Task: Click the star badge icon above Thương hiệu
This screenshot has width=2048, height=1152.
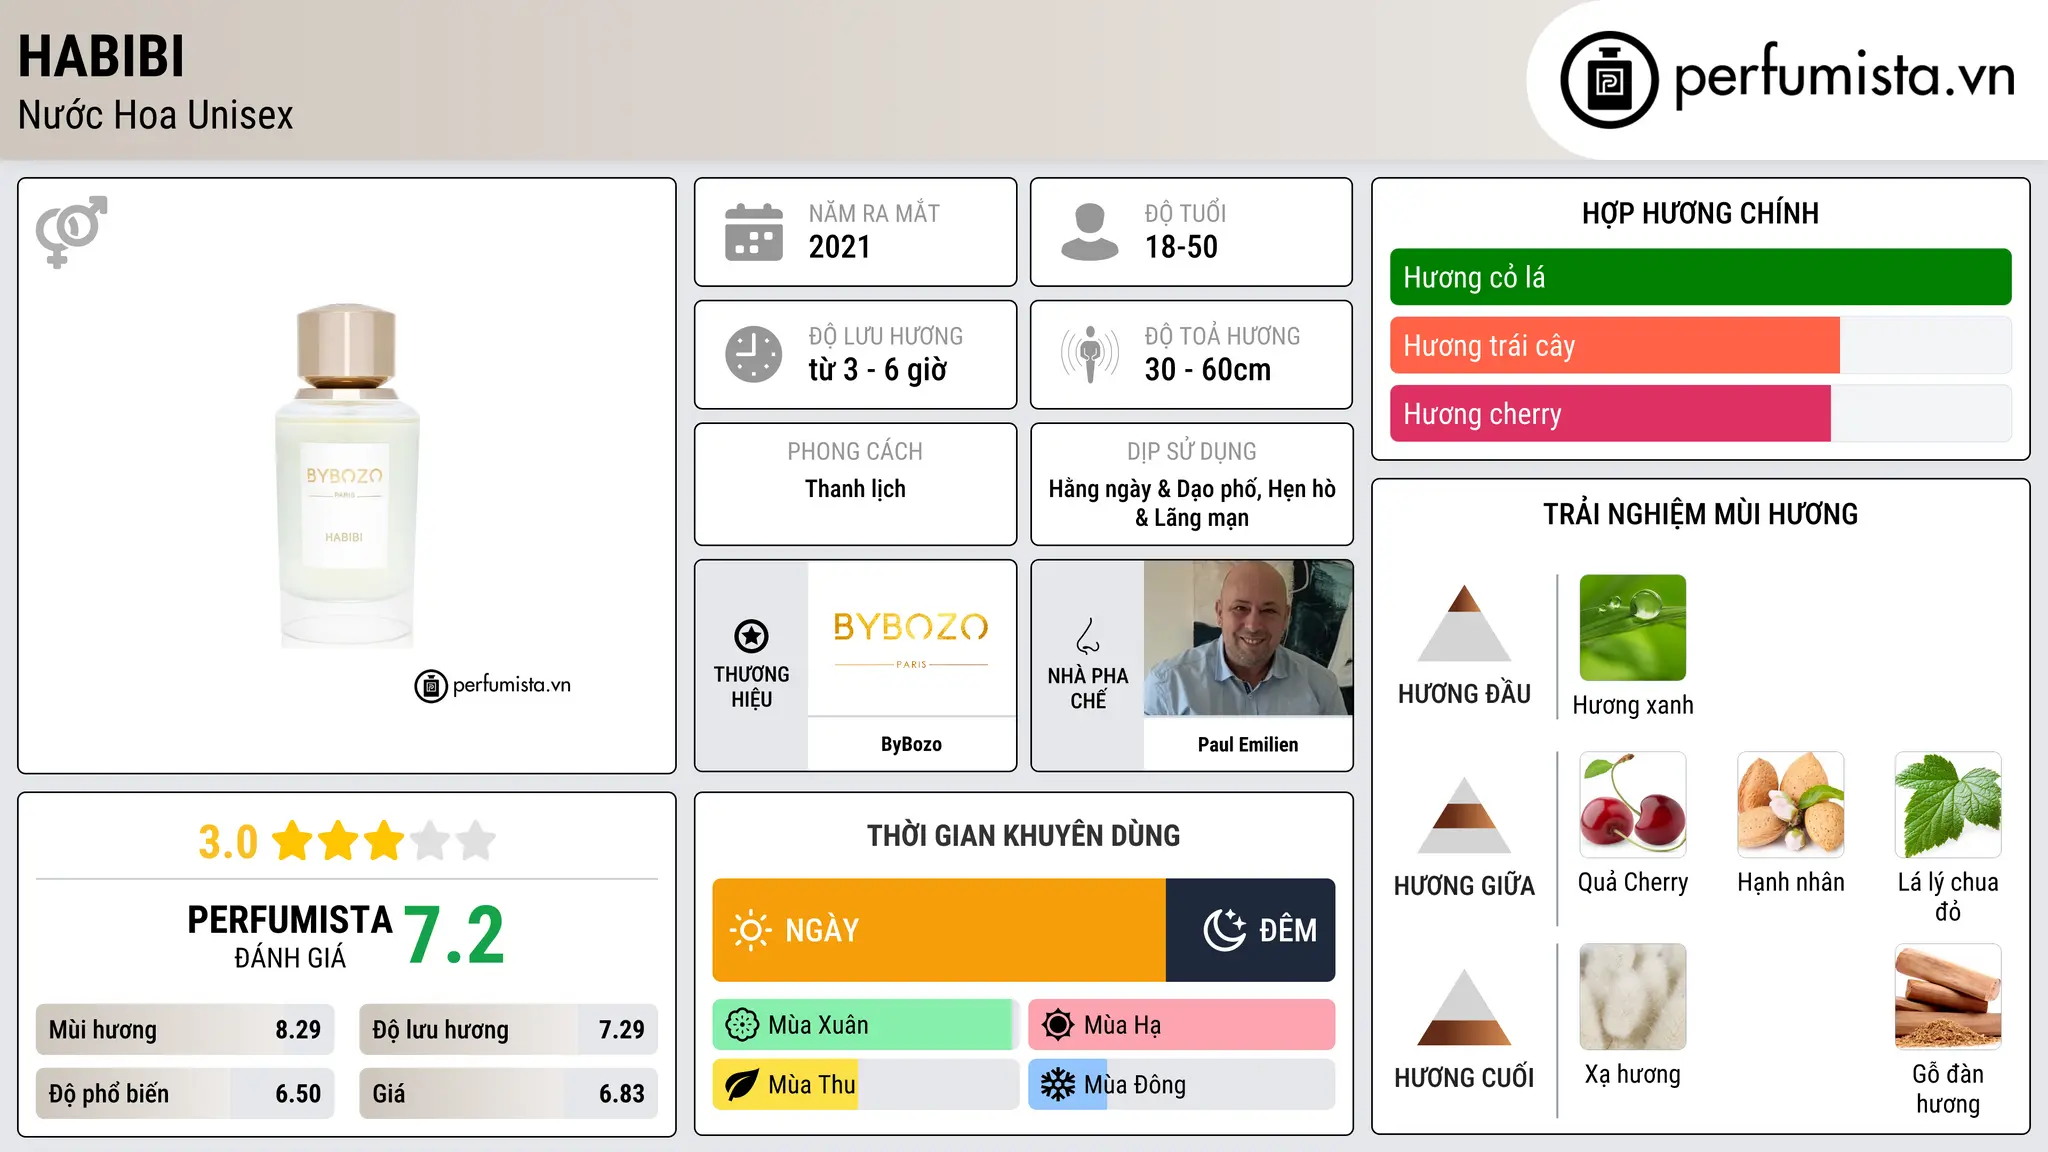Action: click(x=751, y=636)
